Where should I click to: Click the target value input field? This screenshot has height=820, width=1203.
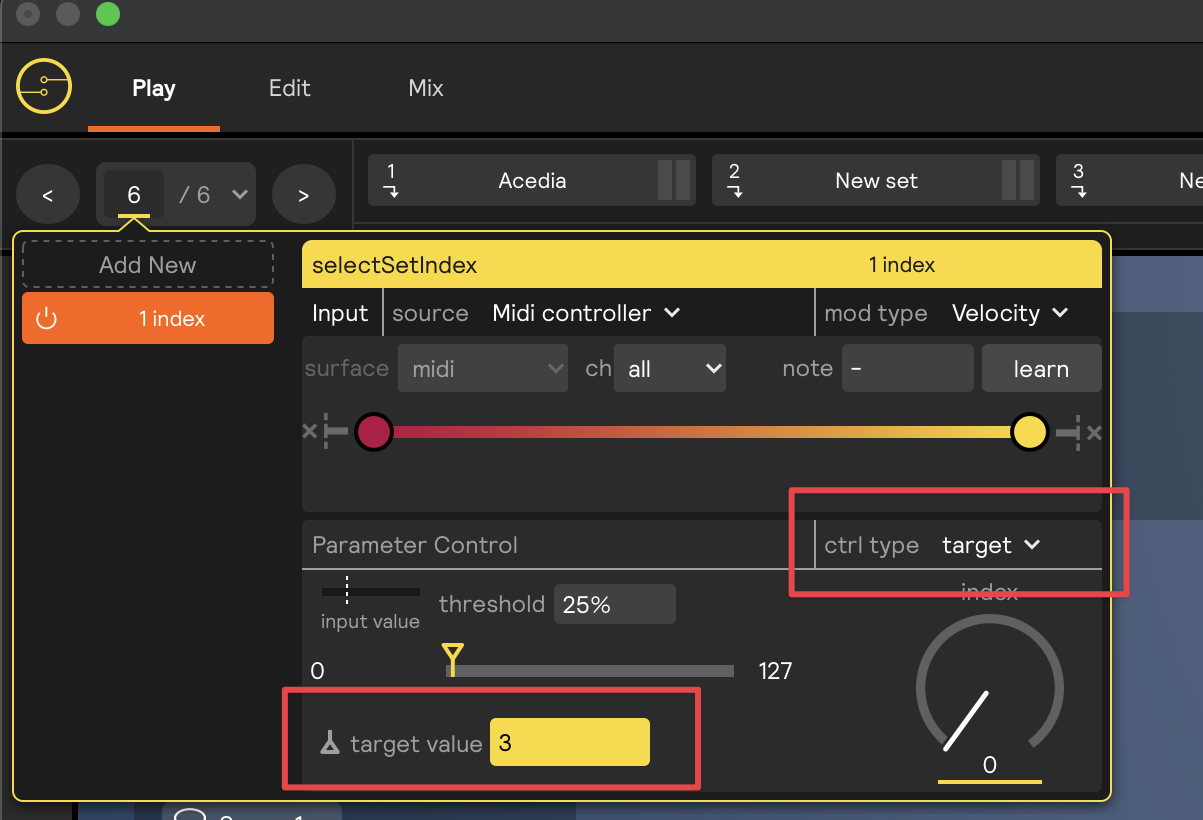(569, 743)
